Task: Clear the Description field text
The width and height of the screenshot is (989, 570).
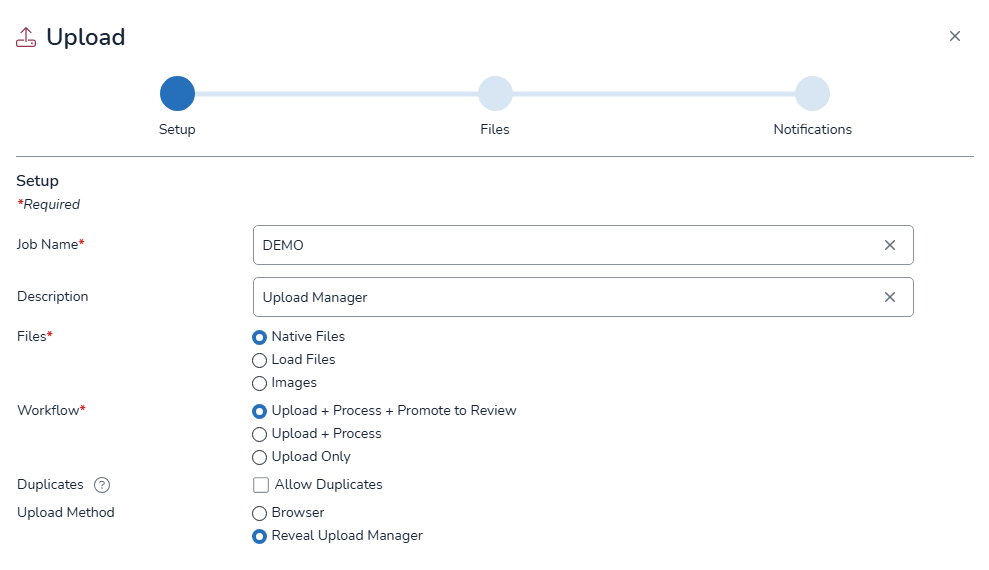Action: point(889,297)
